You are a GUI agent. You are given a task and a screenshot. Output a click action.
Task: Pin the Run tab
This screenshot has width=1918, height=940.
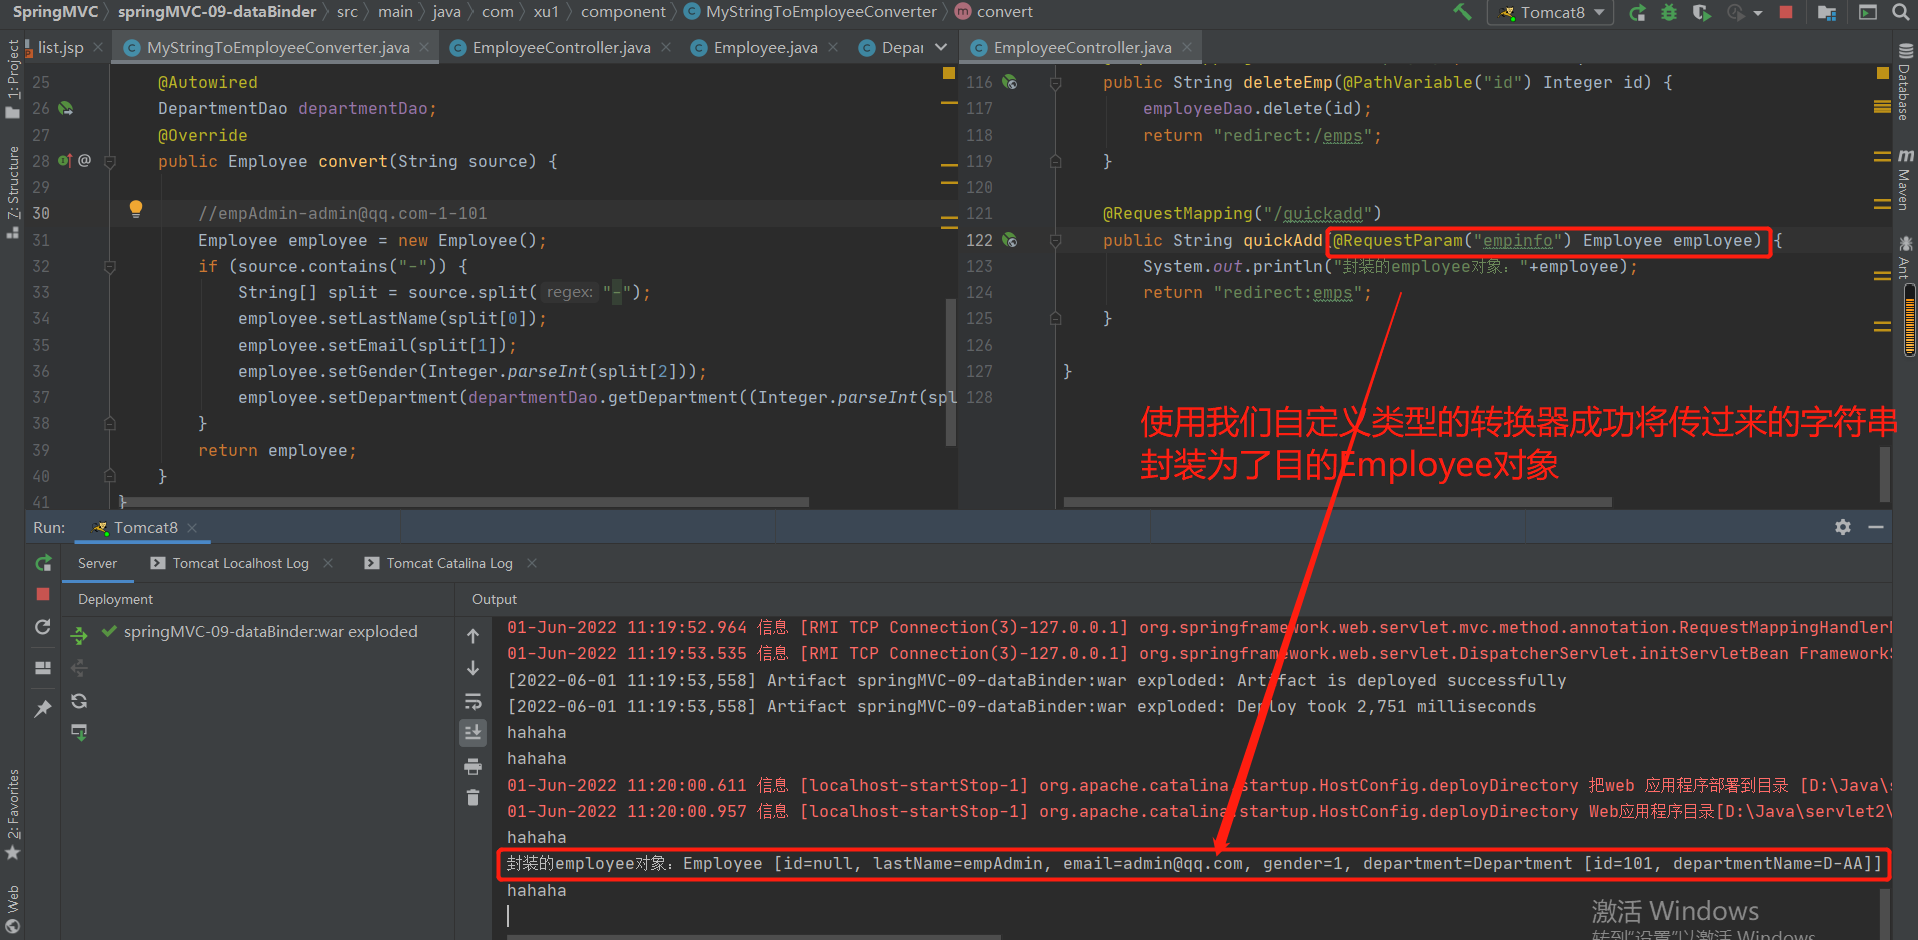pyautogui.click(x=43, y=708)
